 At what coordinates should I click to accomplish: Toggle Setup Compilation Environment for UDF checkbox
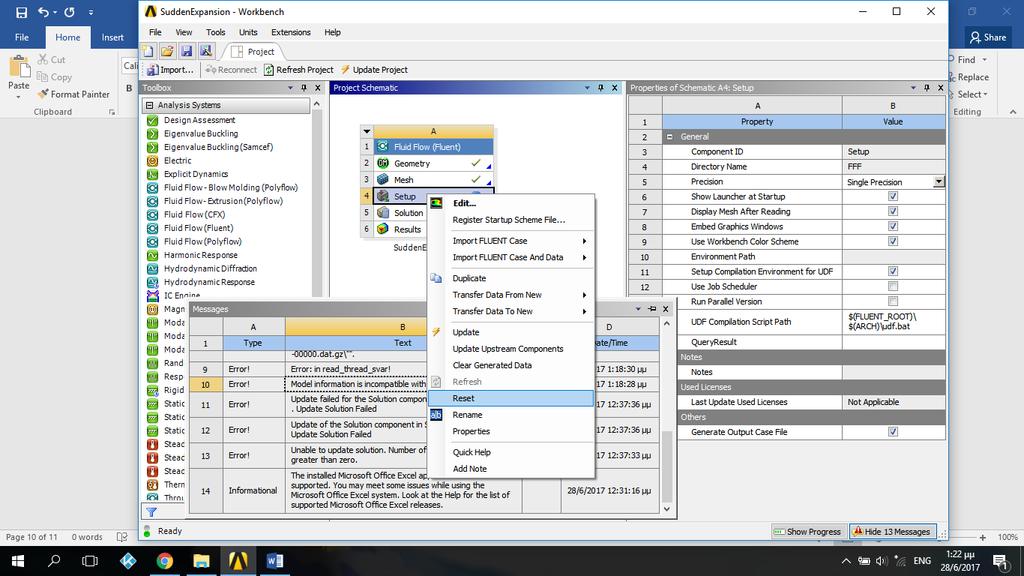click(893, 272)
